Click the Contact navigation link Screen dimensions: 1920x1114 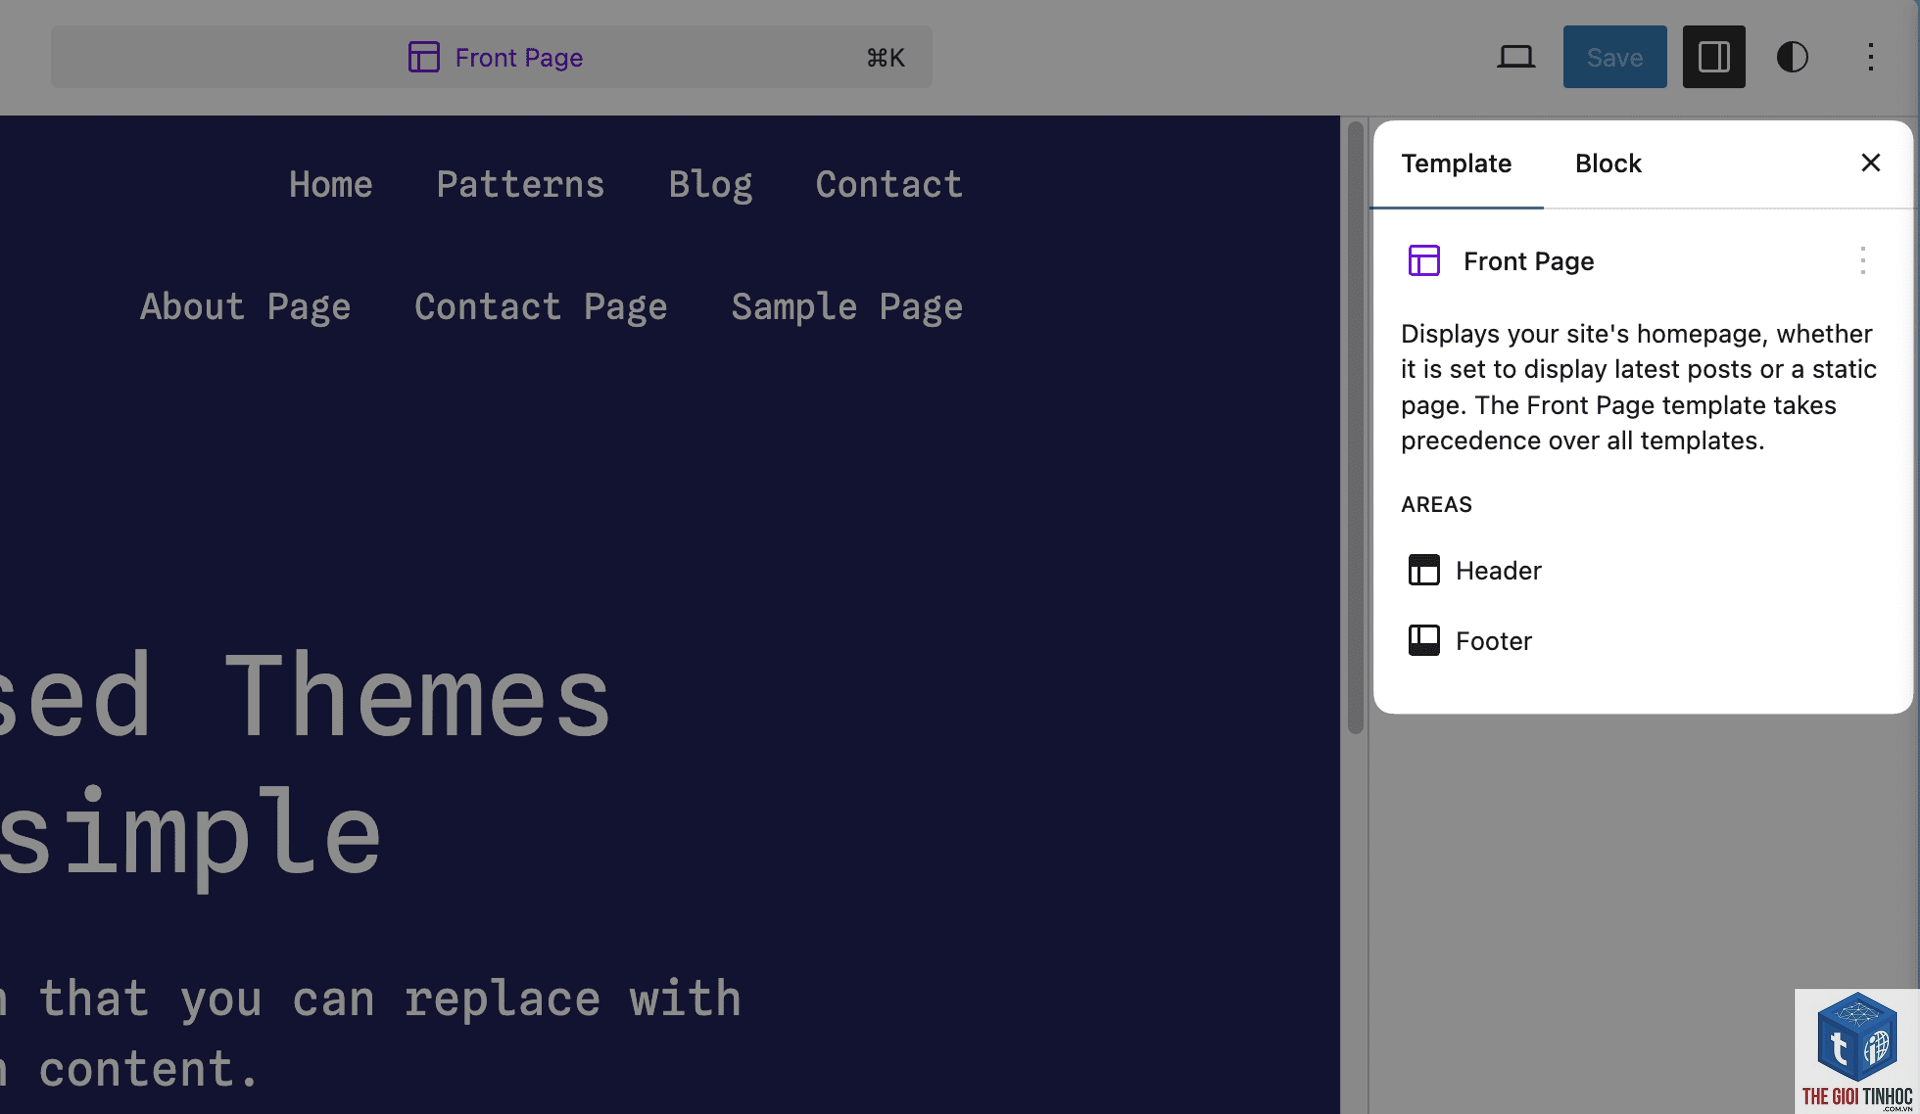(x=888, y=184)
